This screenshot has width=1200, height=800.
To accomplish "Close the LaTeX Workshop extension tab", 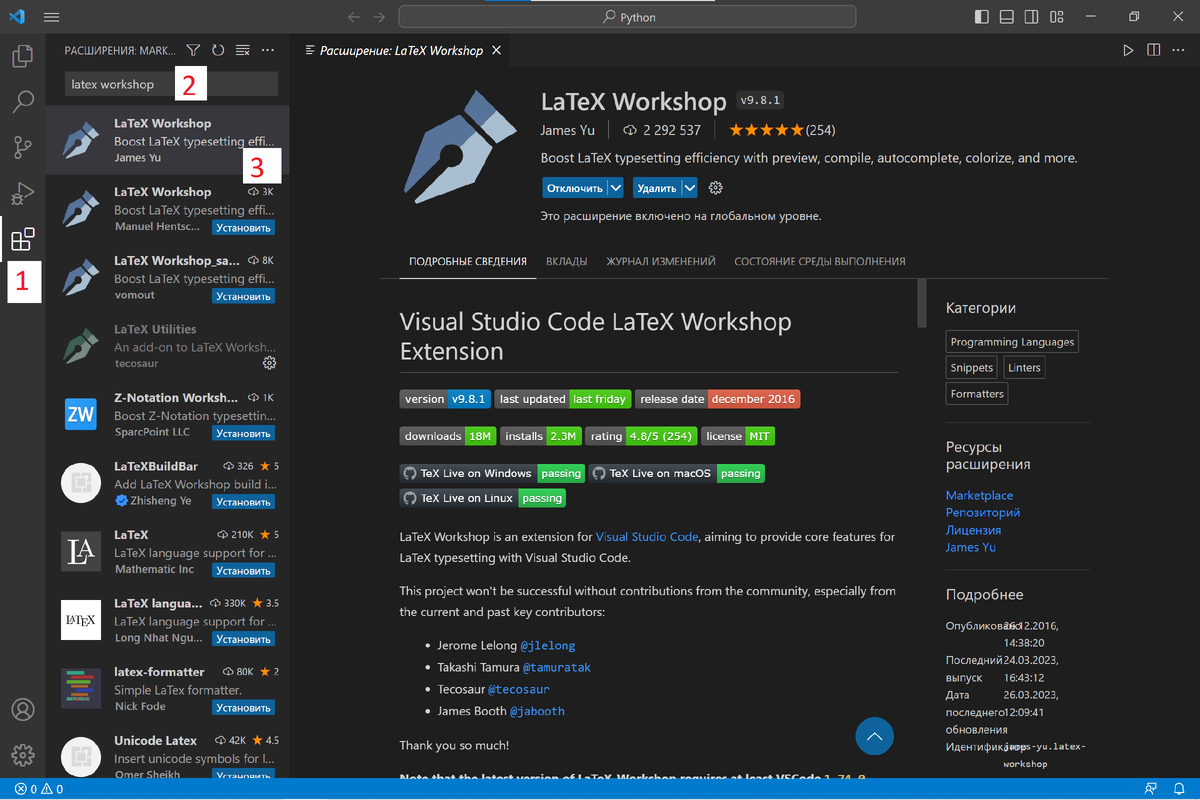I will [x=499, y=50].
